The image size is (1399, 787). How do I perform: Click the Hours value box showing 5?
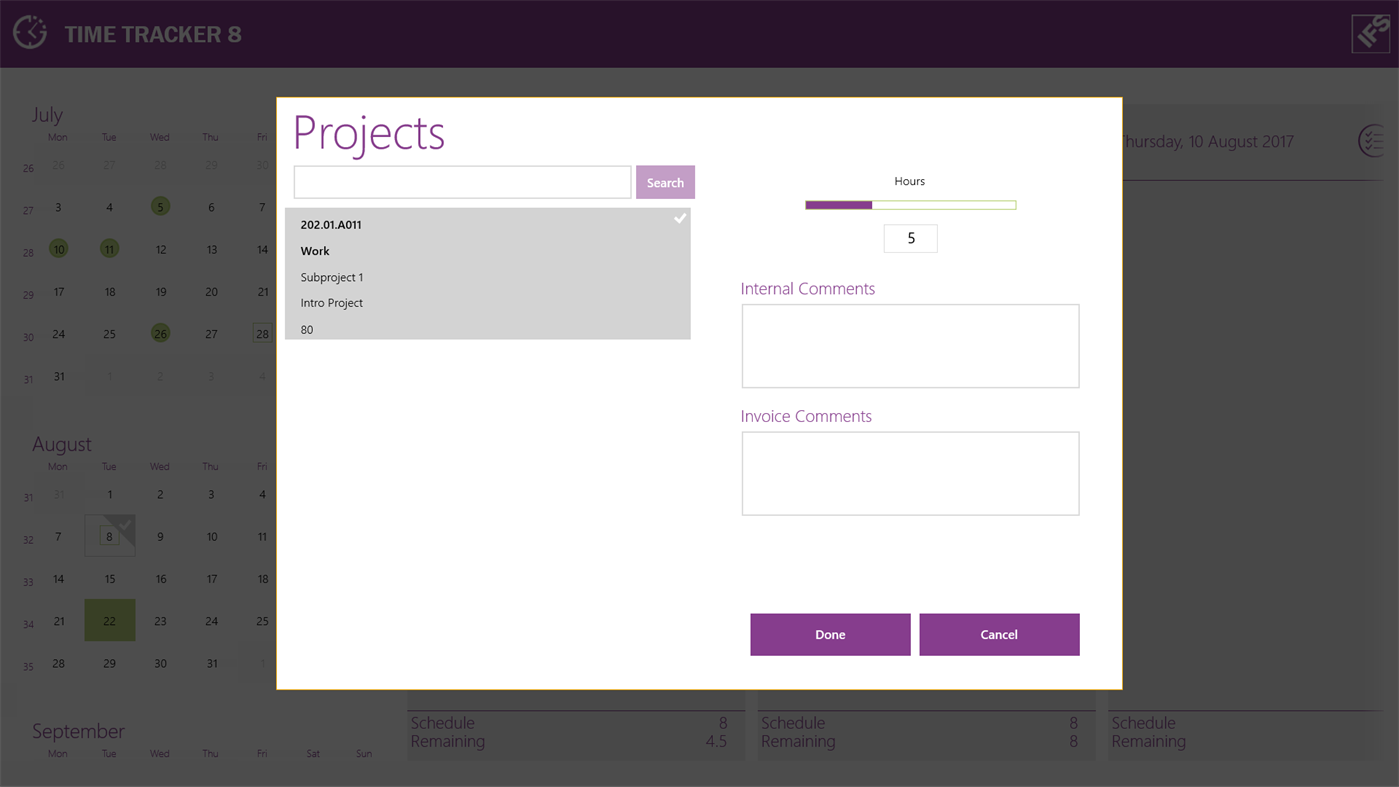(x=910, y=238)
